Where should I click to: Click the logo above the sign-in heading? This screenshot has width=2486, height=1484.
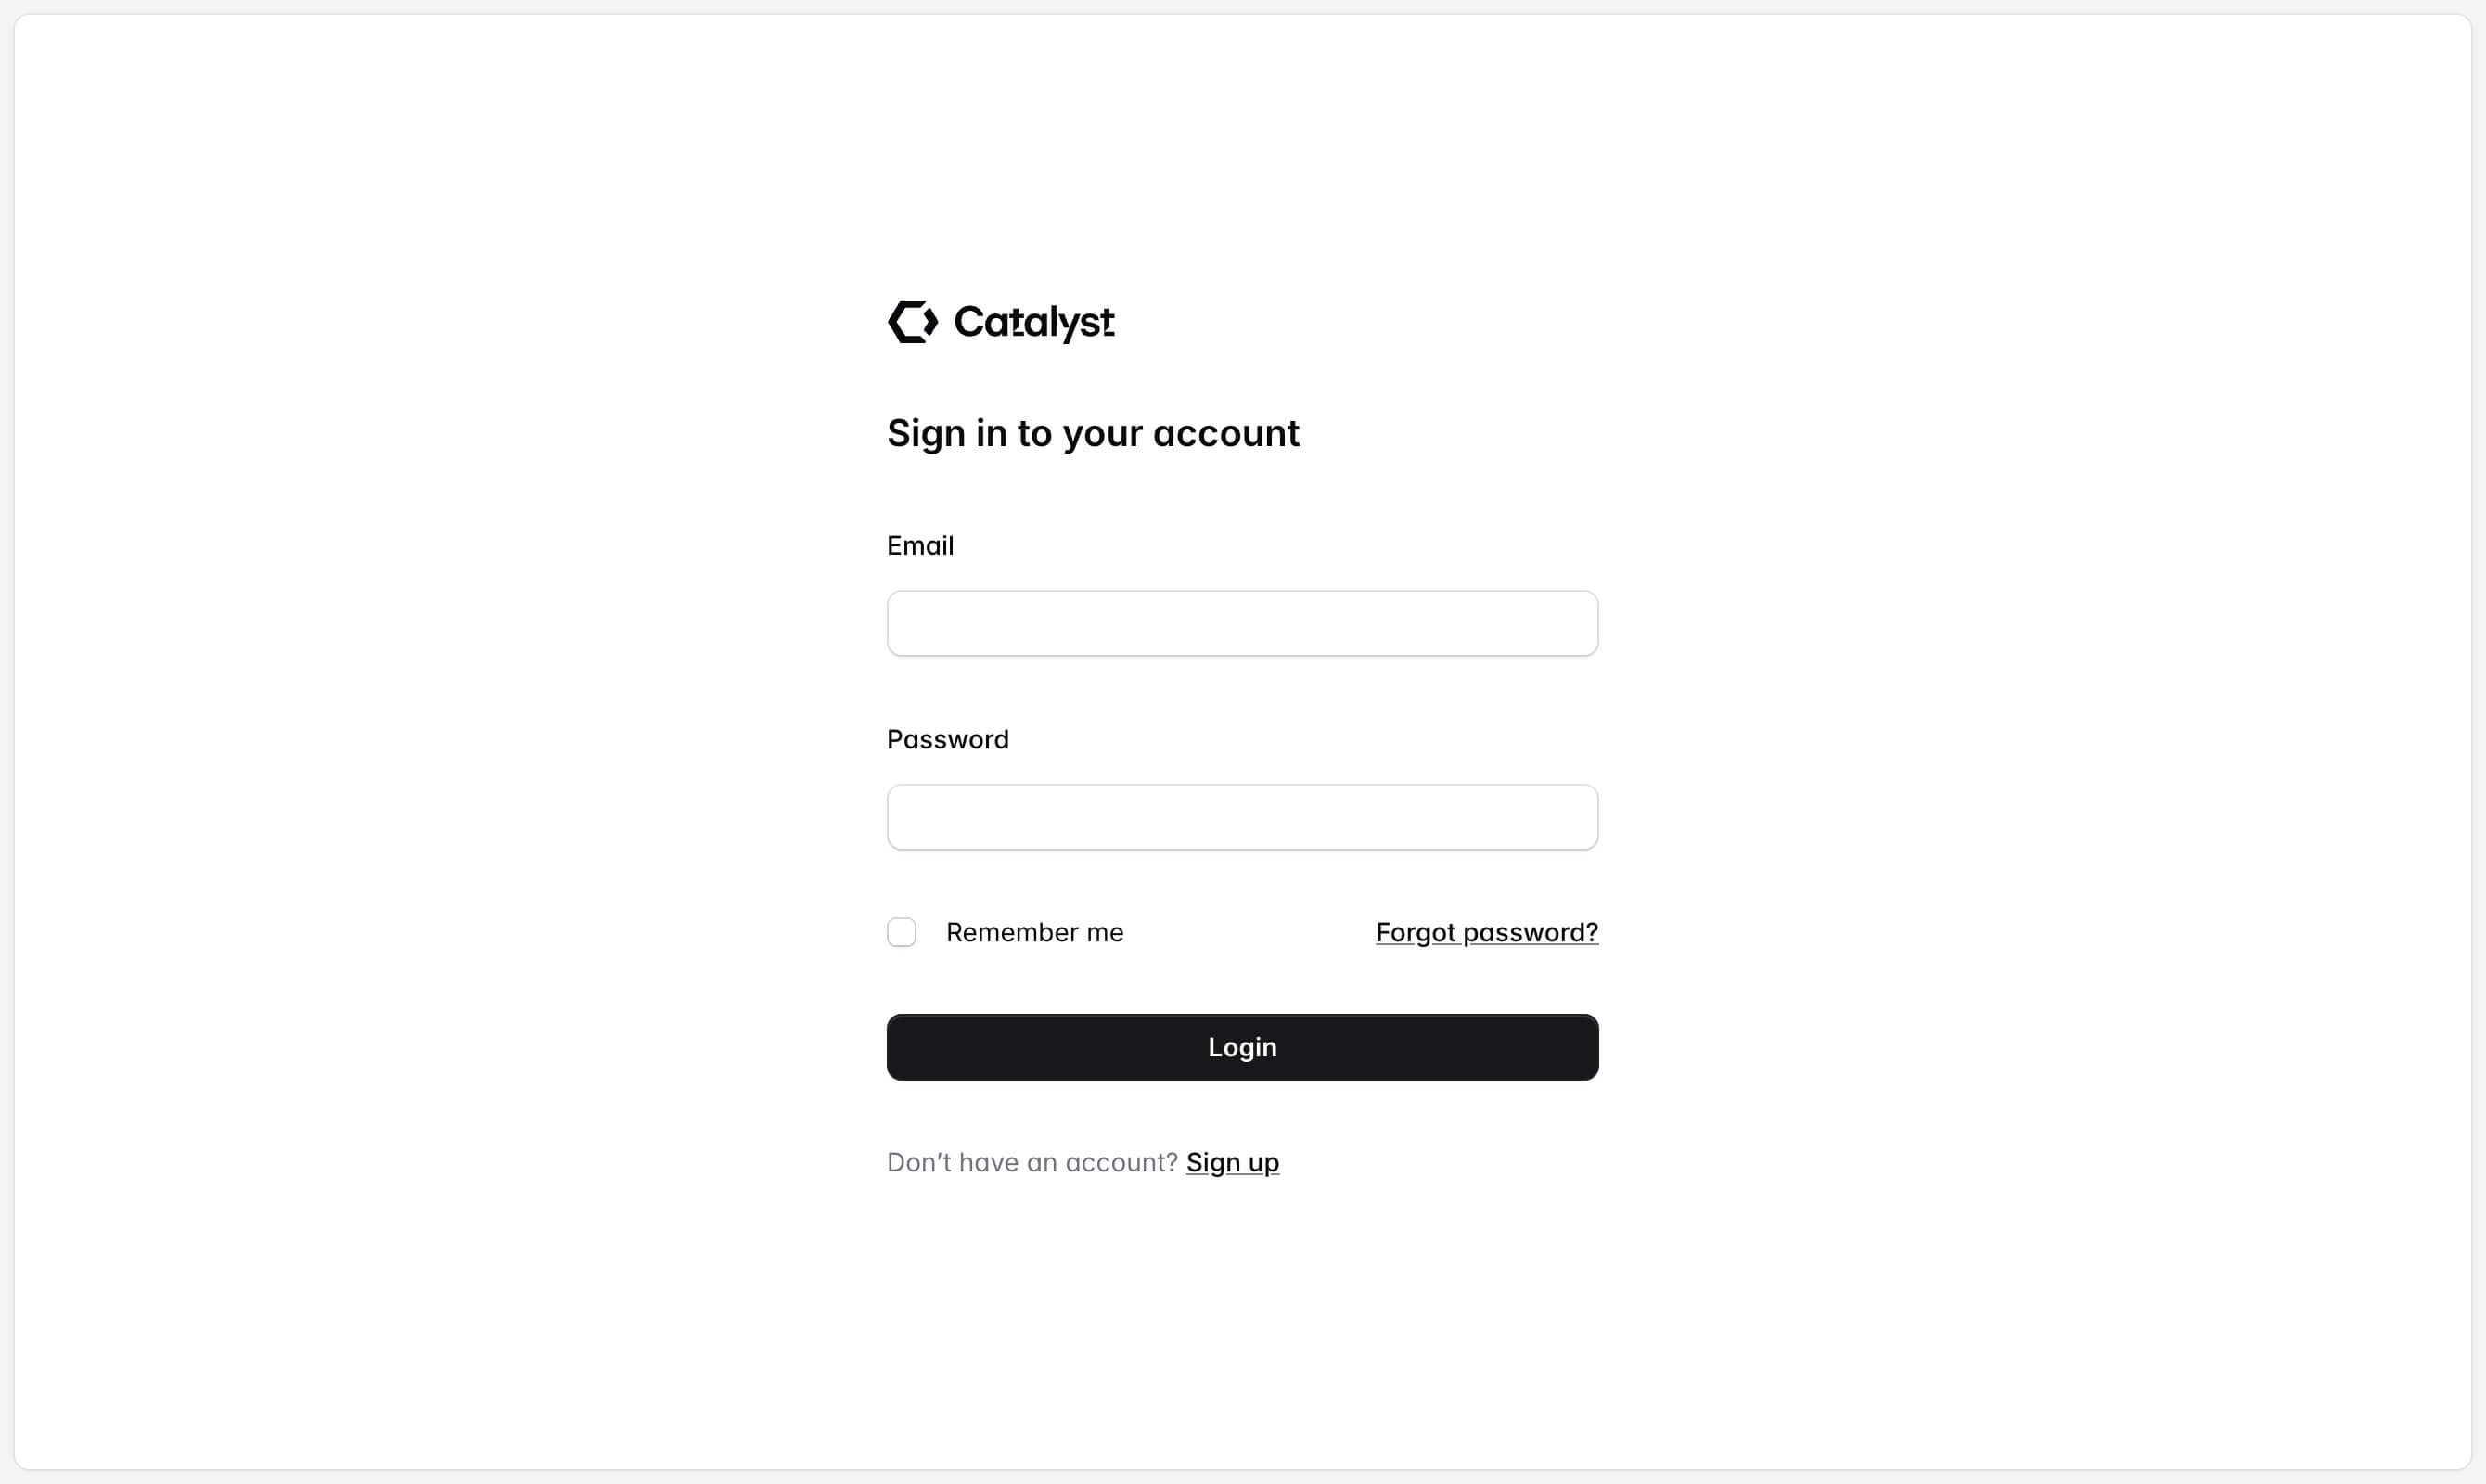tap(1000, 322)
